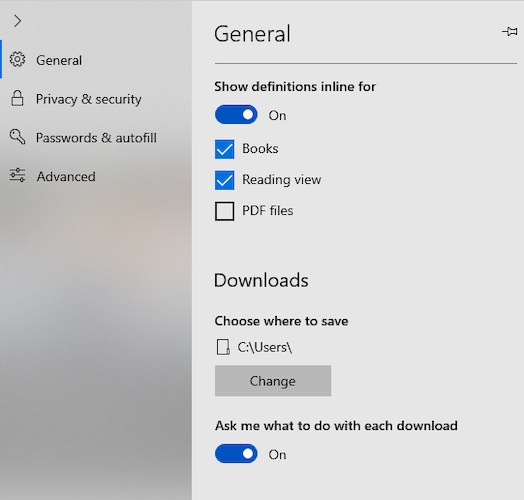Uncheck the Reading view checkbox
Viewport: 524px width, 500px height.
click(x=224, y=180)
